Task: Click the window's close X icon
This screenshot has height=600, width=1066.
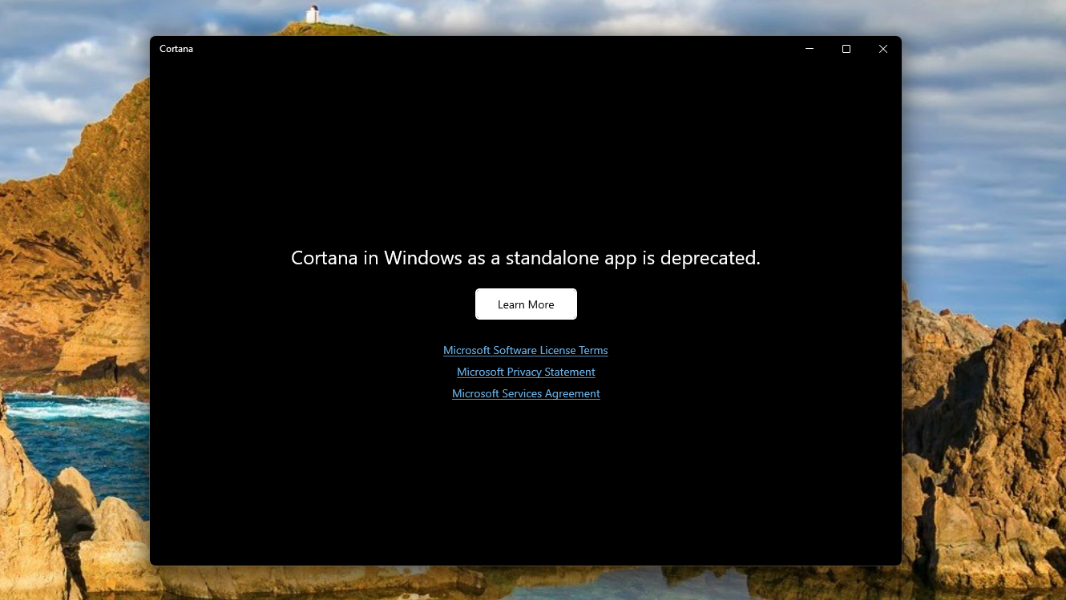Action: (882, 48)
